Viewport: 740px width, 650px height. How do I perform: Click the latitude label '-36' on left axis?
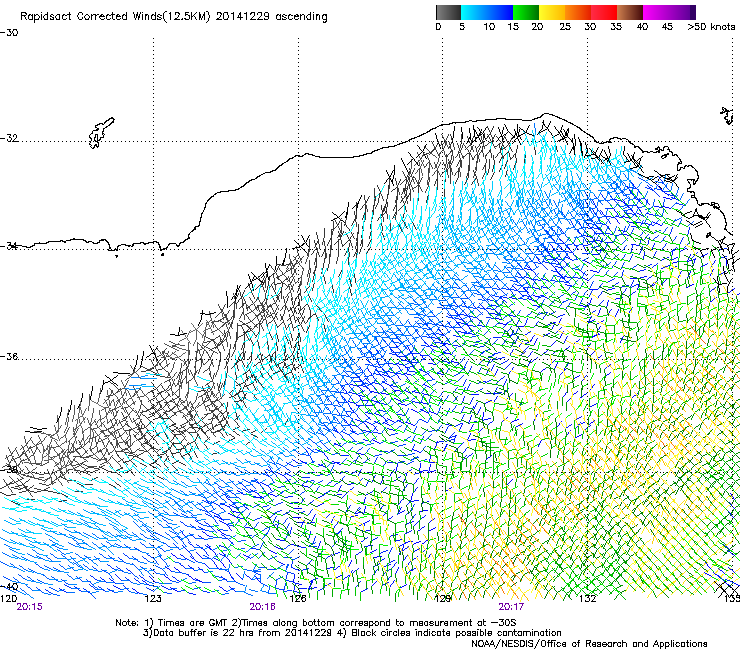(x=9, y=356)
